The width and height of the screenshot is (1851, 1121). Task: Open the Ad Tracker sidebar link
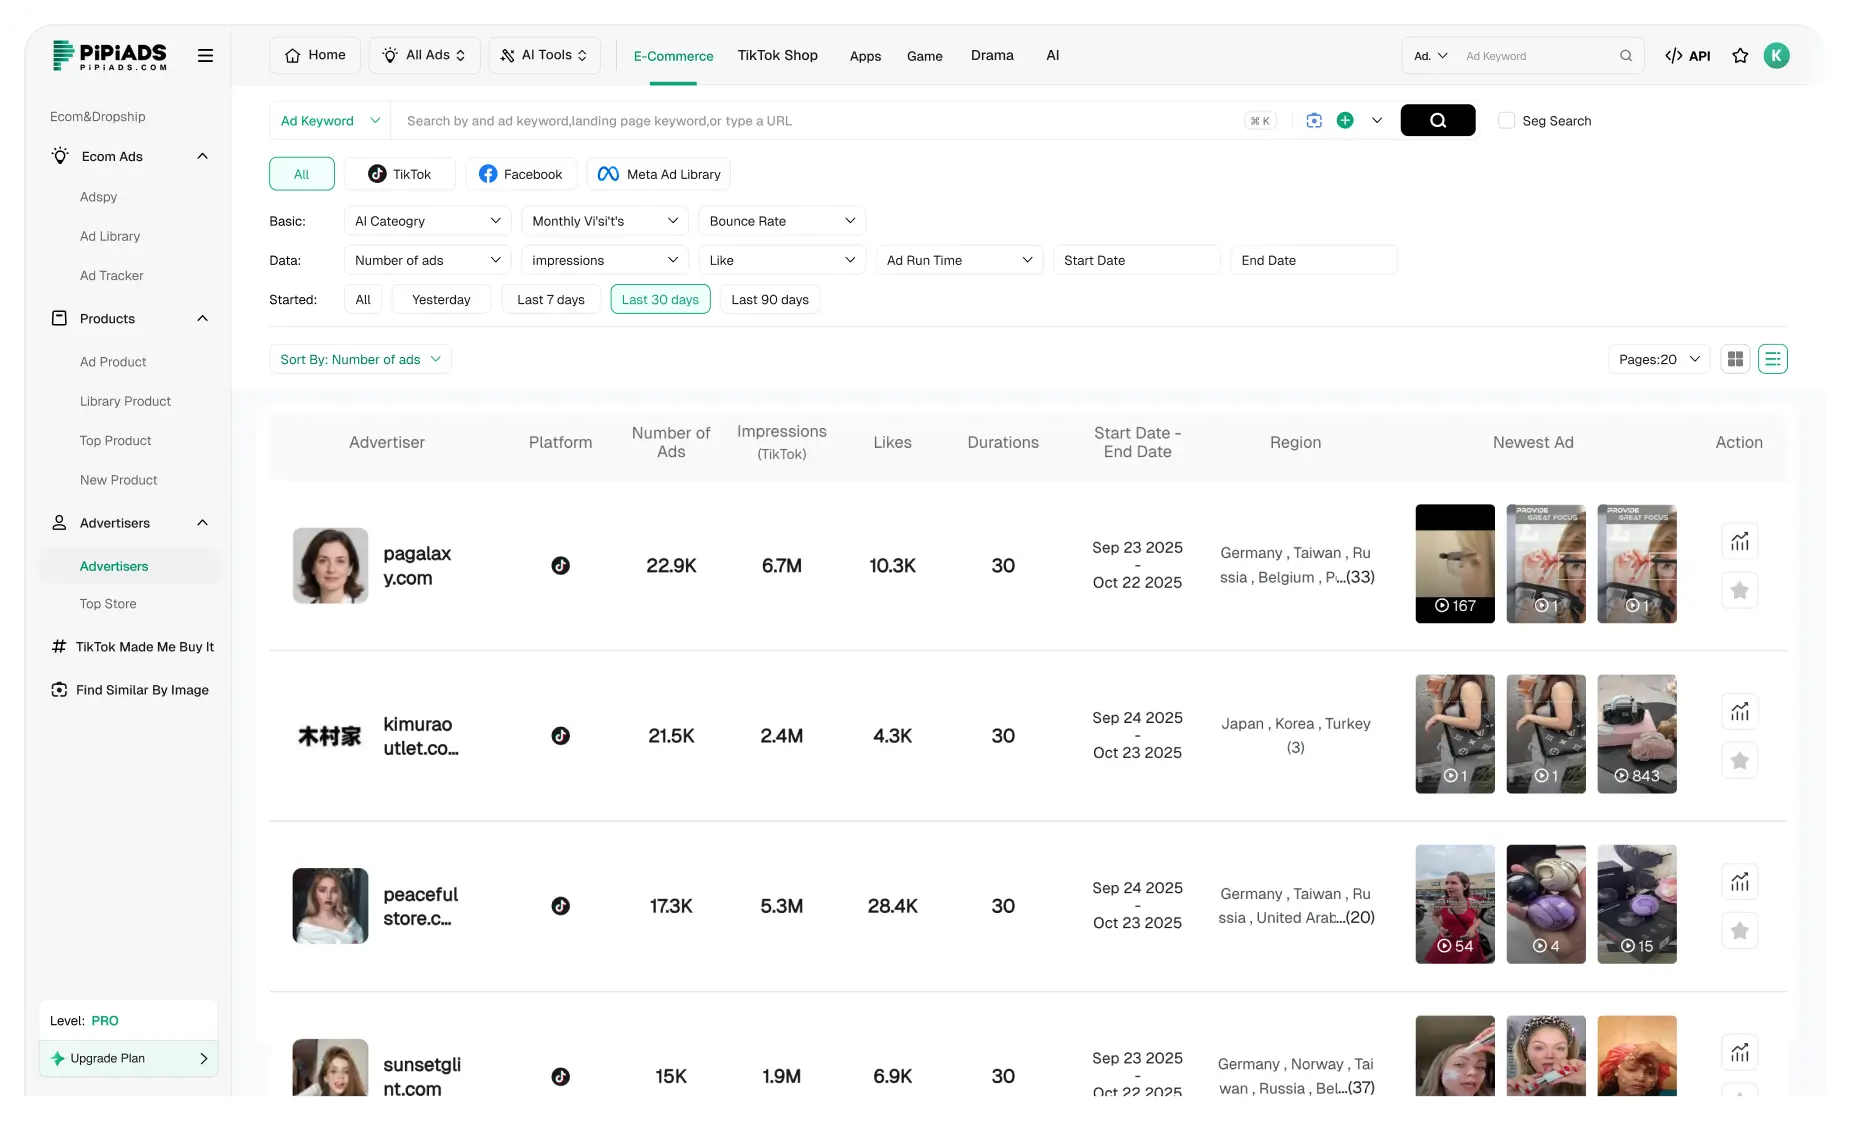point(111,275)
